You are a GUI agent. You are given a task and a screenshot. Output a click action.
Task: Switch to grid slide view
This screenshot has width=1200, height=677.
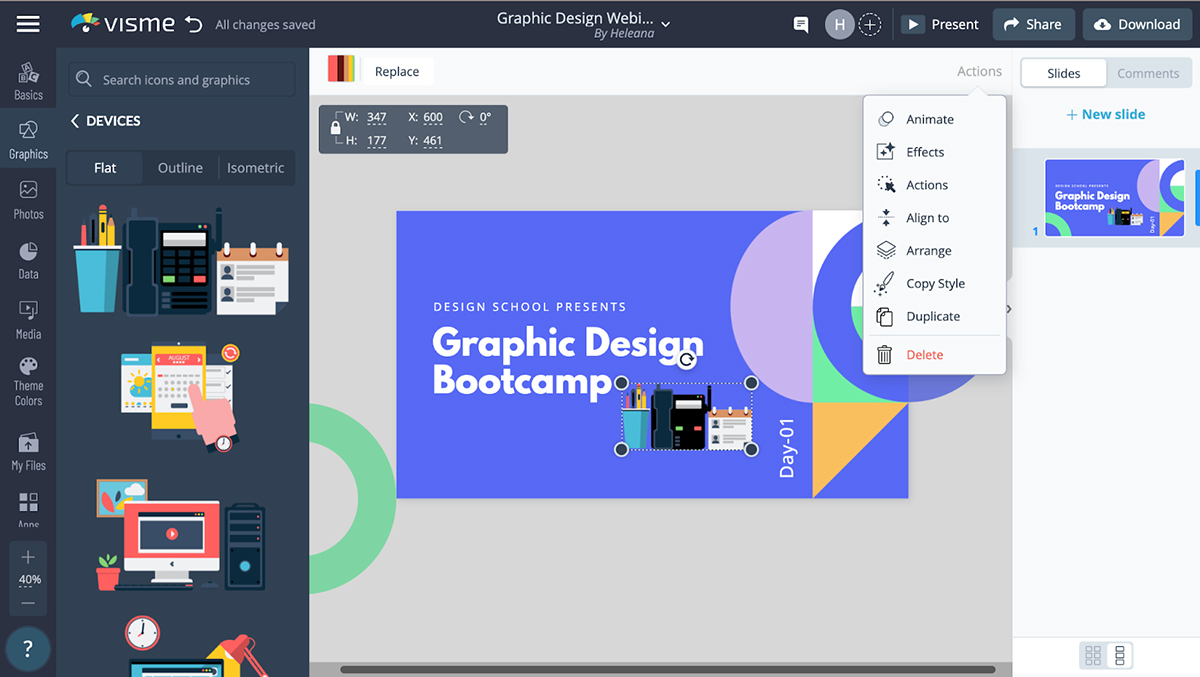tap(1093, 655)
